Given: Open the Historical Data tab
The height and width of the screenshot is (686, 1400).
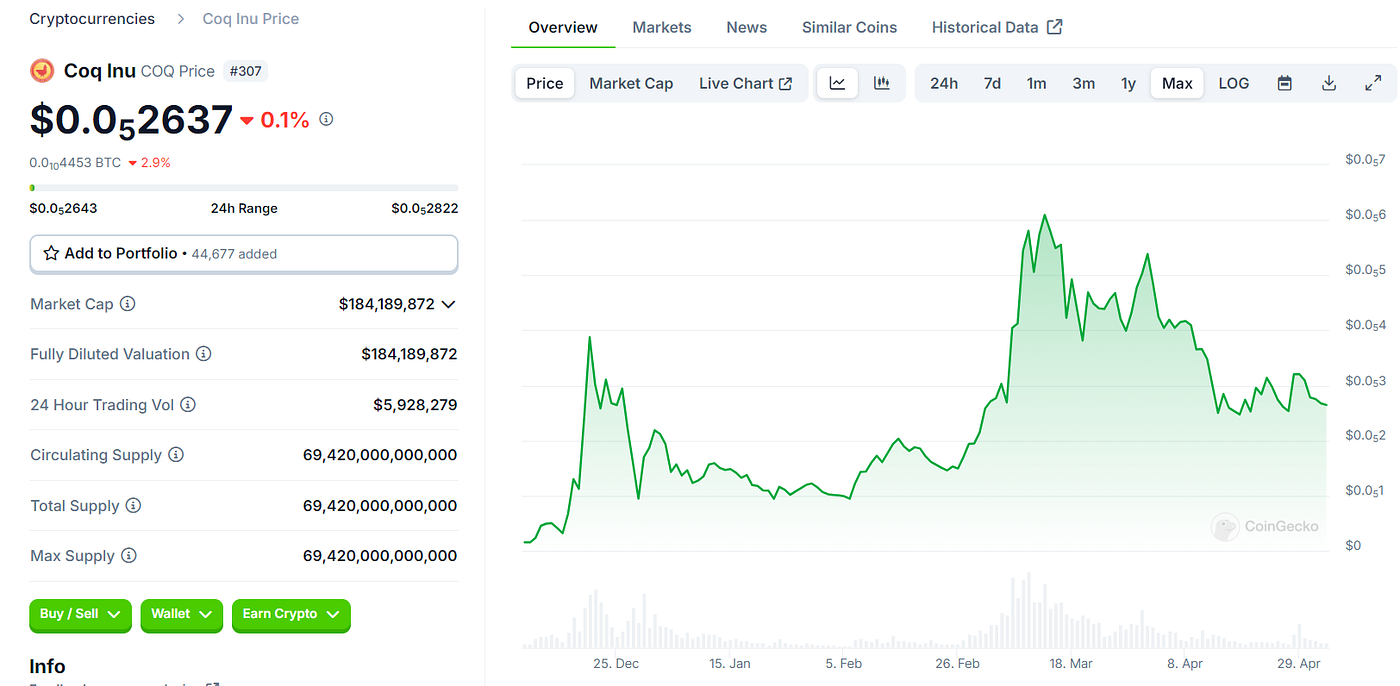Looking at the screenshot, I should [997, 27].
